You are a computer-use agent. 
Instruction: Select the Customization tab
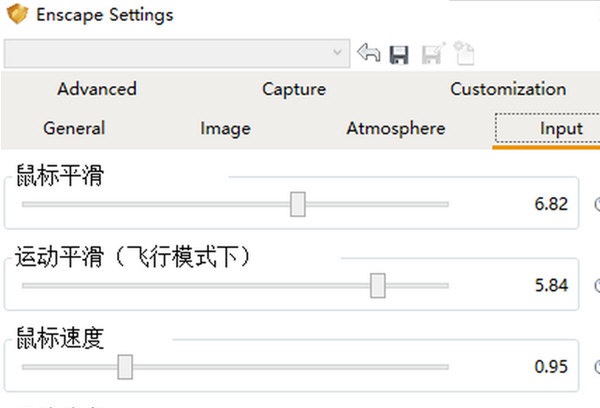[508, 89]
